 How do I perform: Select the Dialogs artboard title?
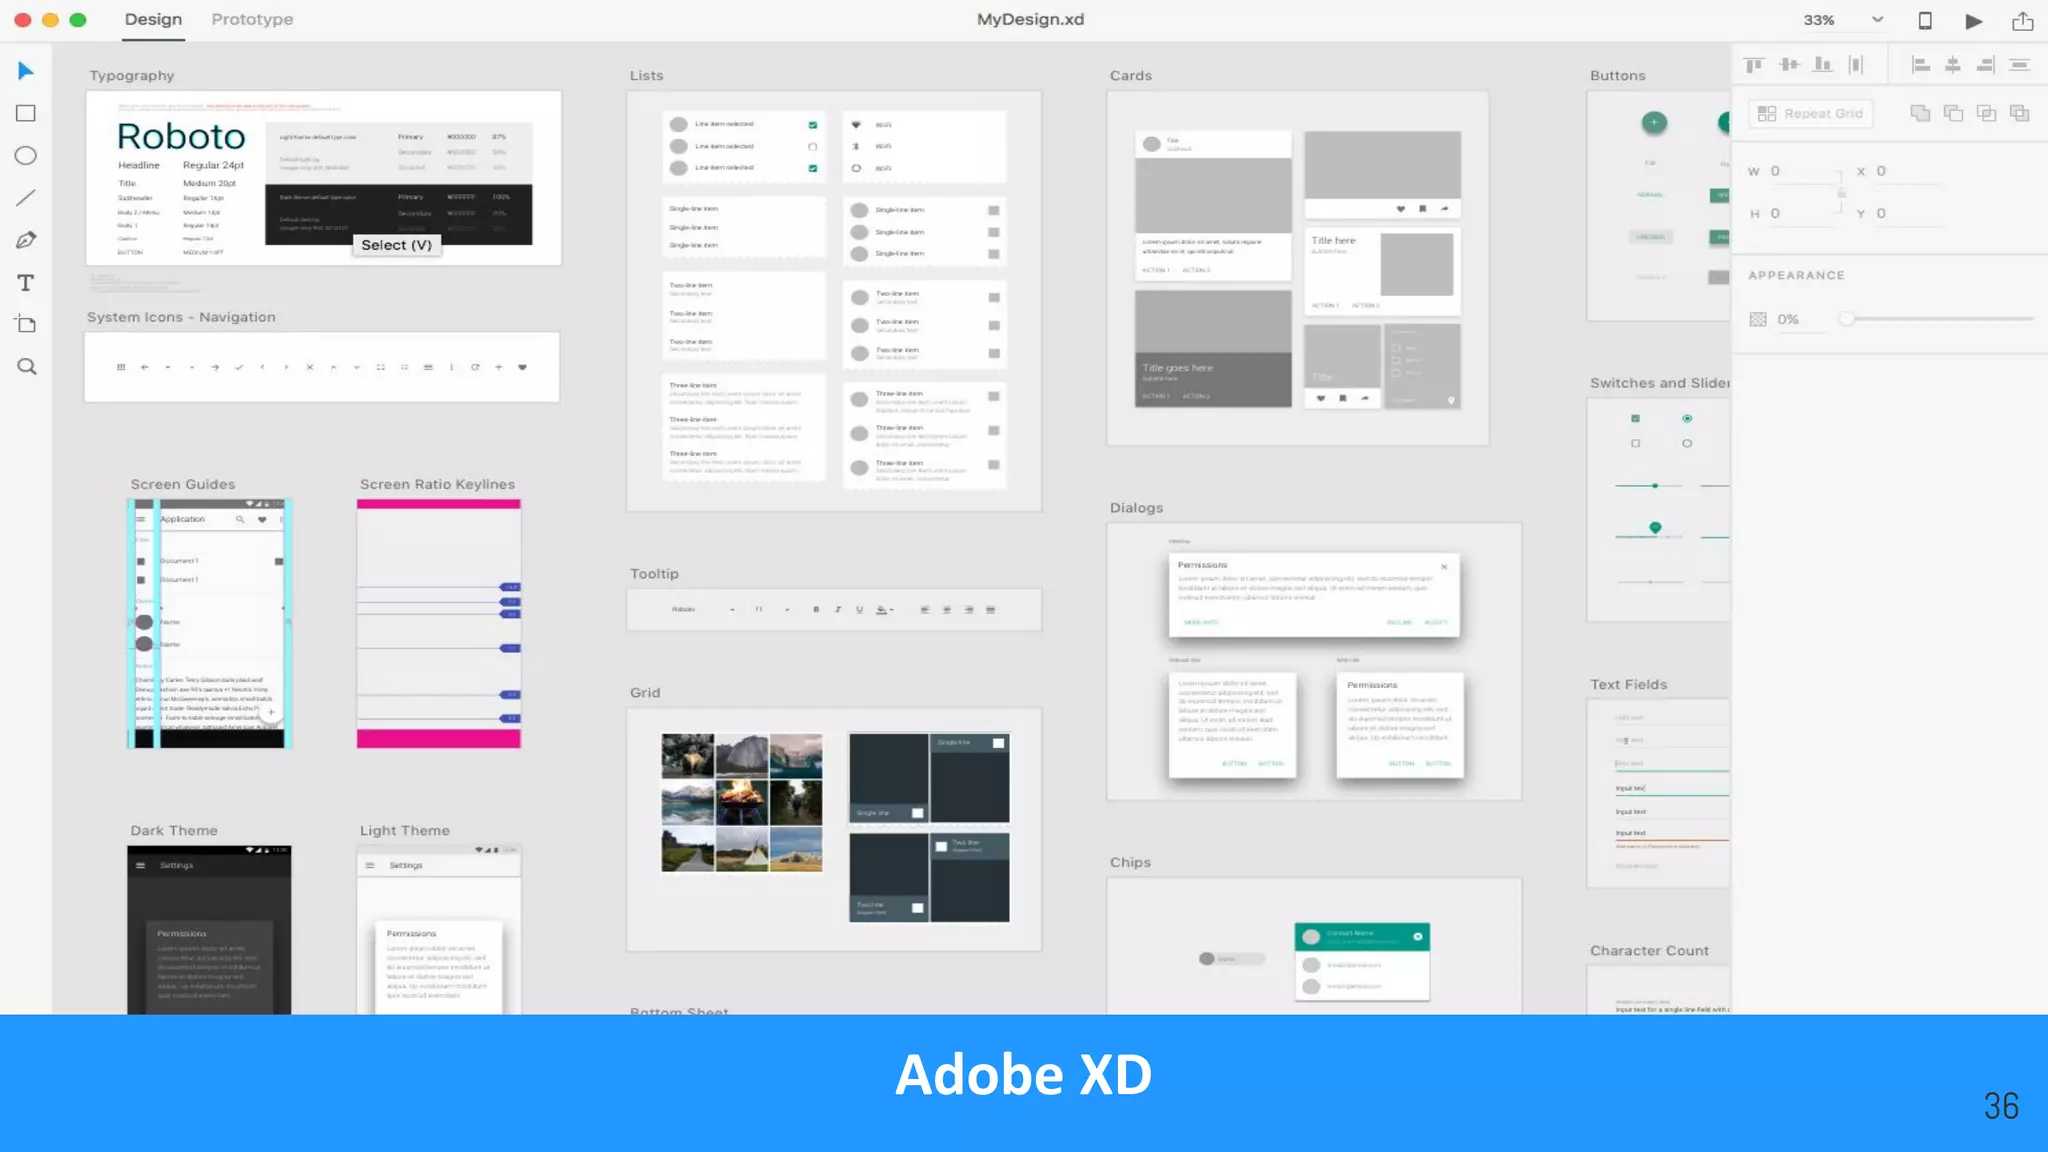point(1136,508)
